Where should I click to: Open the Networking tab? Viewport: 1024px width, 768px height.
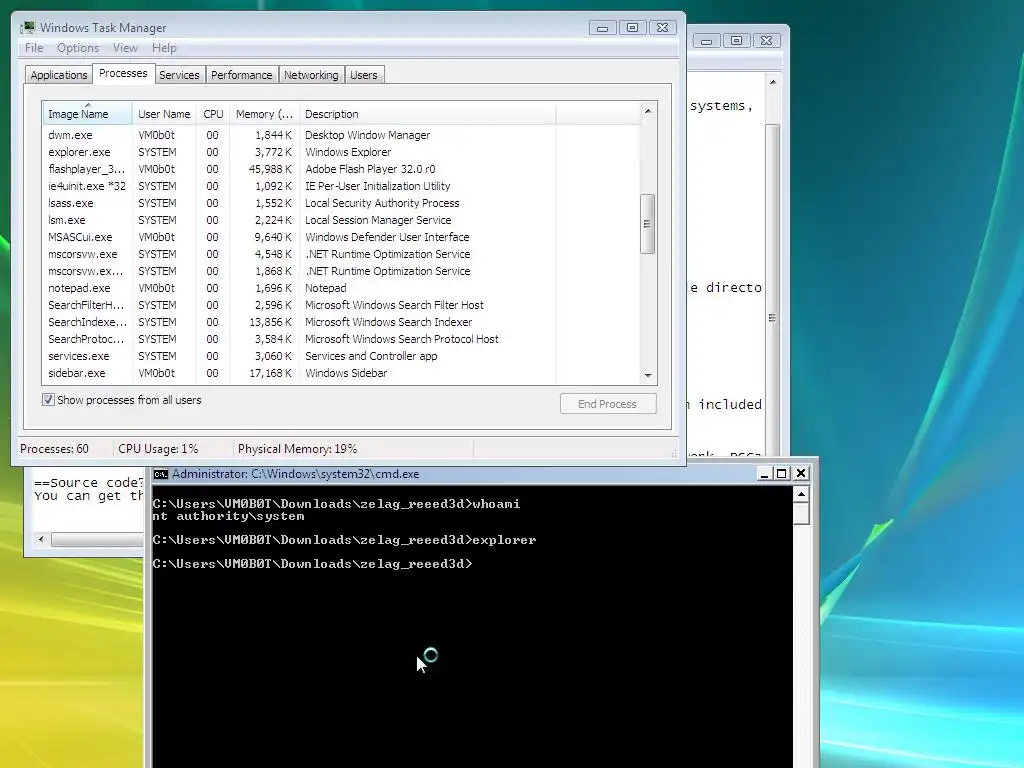[311, 75]
